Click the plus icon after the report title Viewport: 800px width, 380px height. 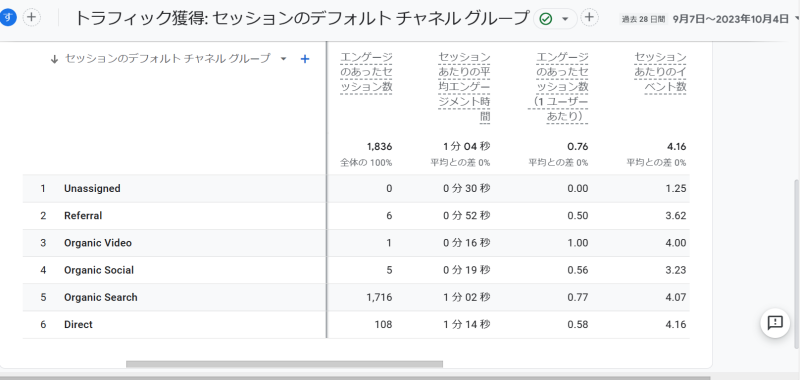589,17
